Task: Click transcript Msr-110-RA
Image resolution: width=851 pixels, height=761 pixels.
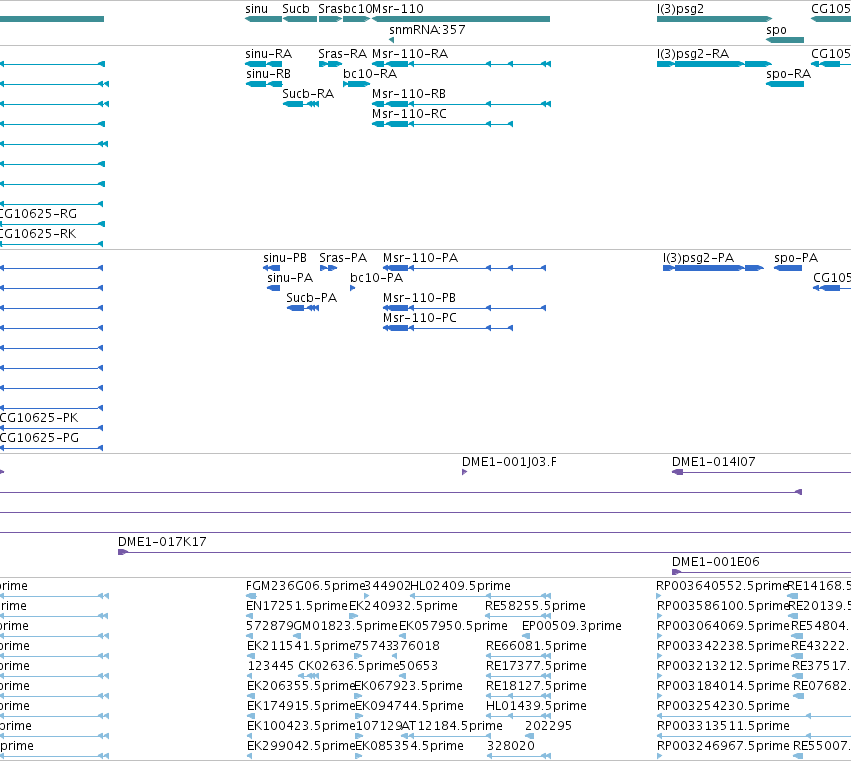Action: pos(410,54)
